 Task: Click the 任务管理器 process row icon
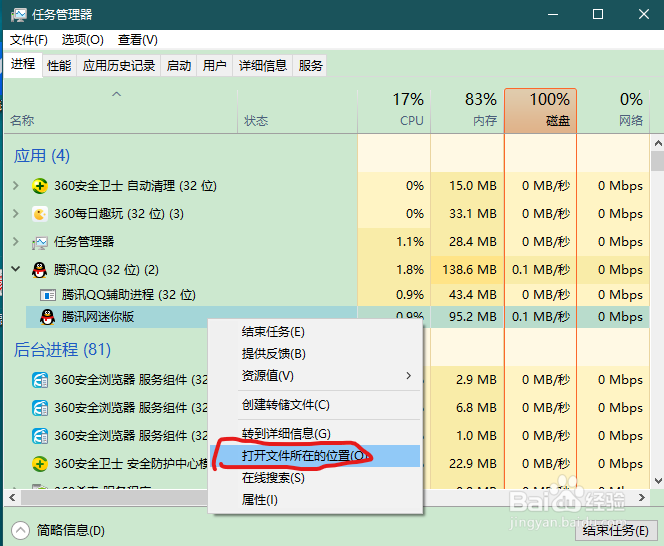tap(40, 242)
